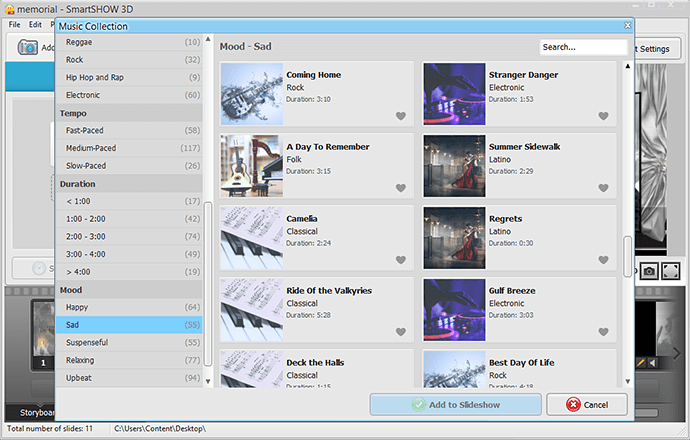Click track list scroll down arrow
This screenshot has width=690, height=440.
628,381
